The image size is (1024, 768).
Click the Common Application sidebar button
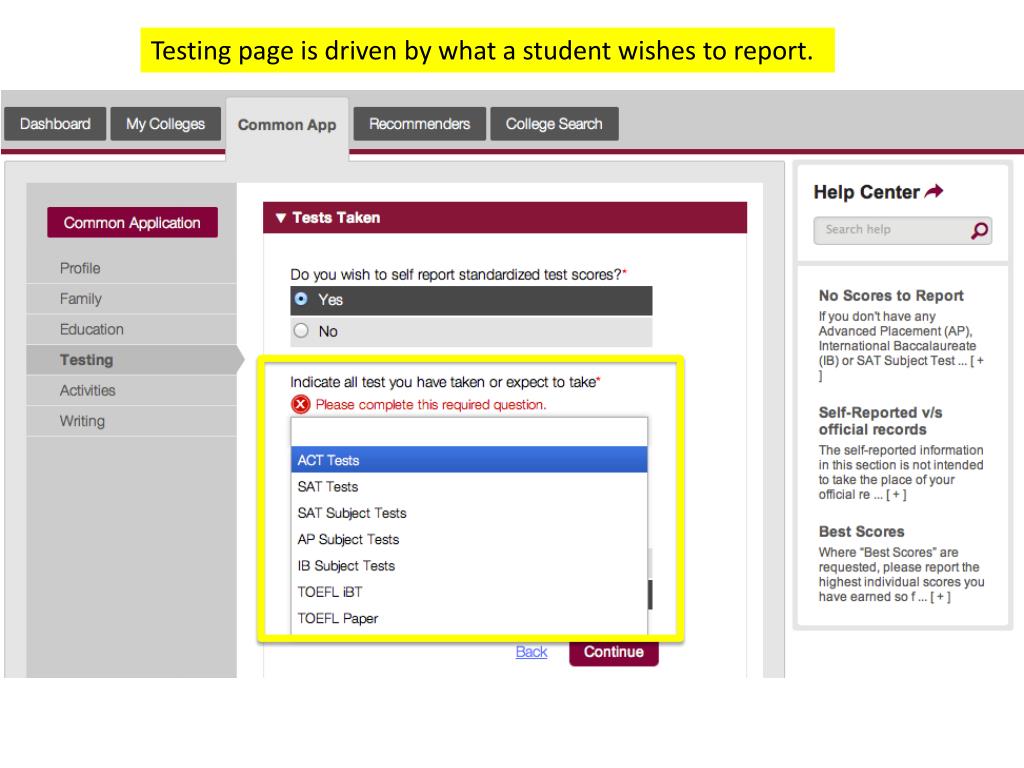[132, 223]
